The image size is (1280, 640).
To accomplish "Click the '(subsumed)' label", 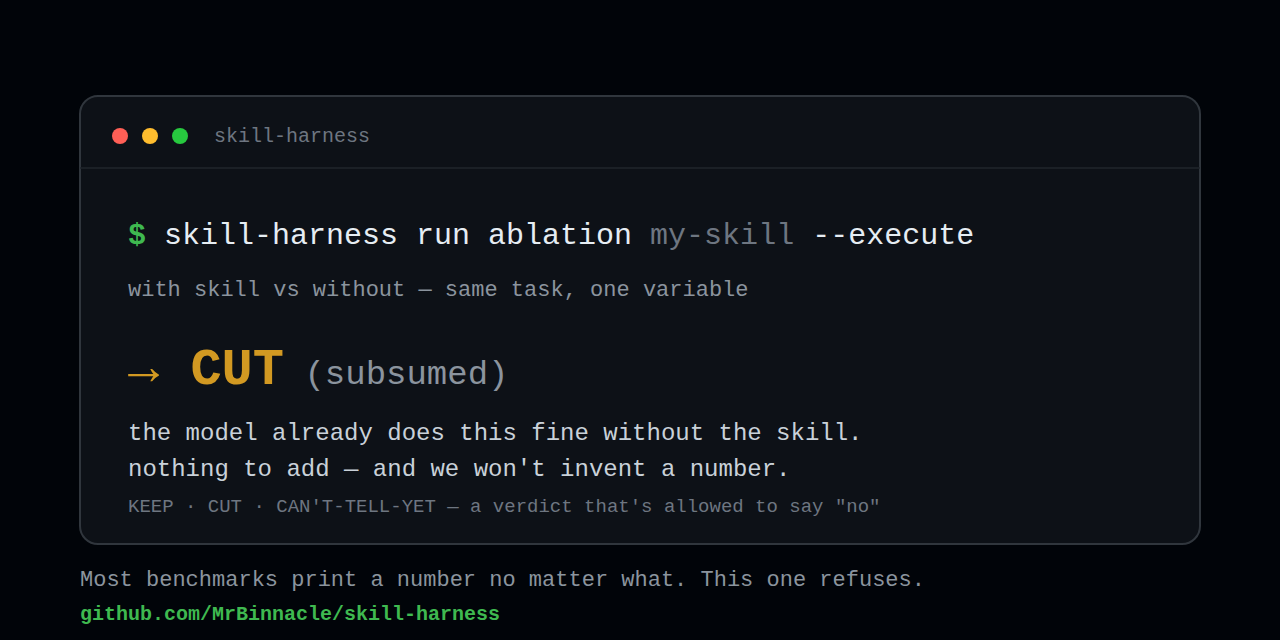I will point(406,374).
